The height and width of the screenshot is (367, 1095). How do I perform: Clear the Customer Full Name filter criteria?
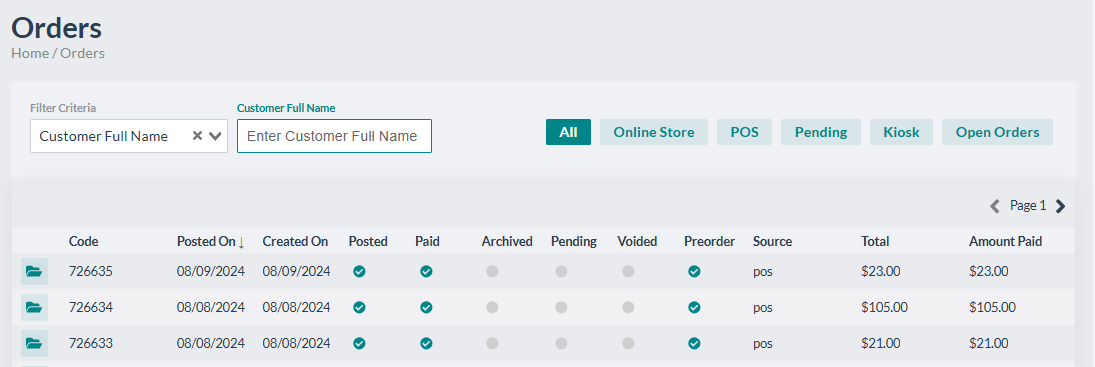[197, 136]
